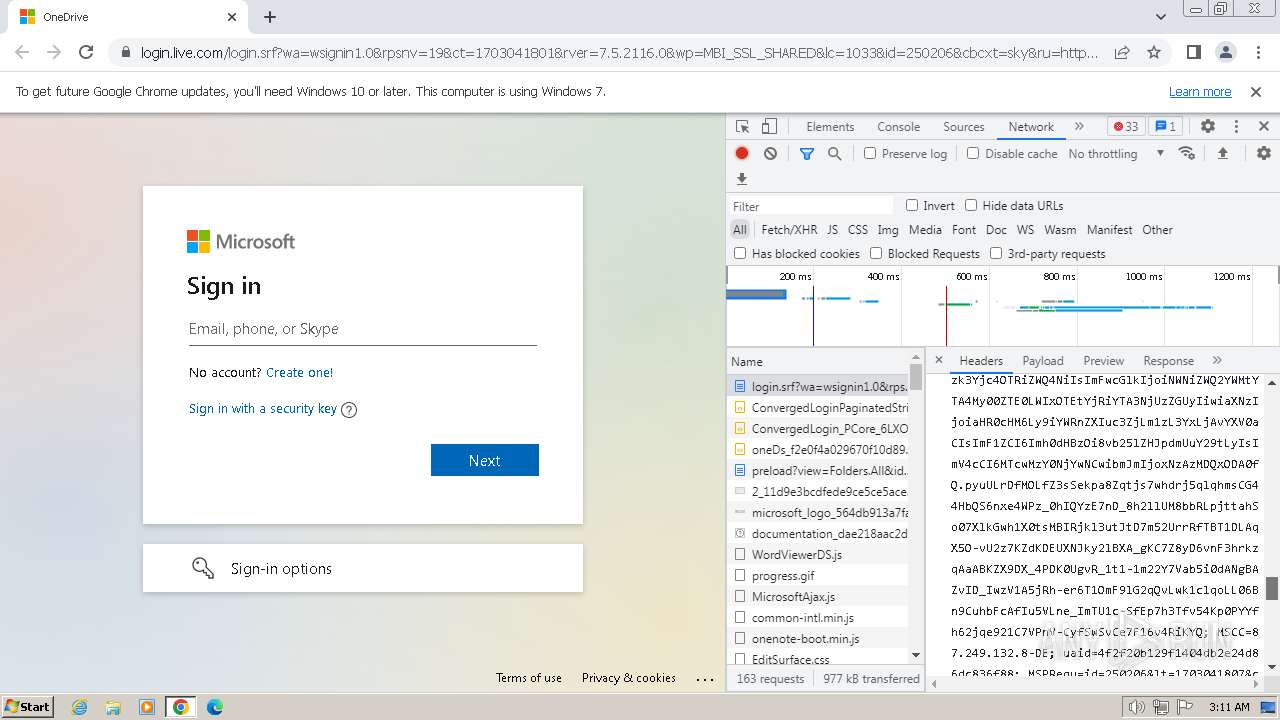
Task: Open DevTools settings gear
Action: tap(1208, 127)
